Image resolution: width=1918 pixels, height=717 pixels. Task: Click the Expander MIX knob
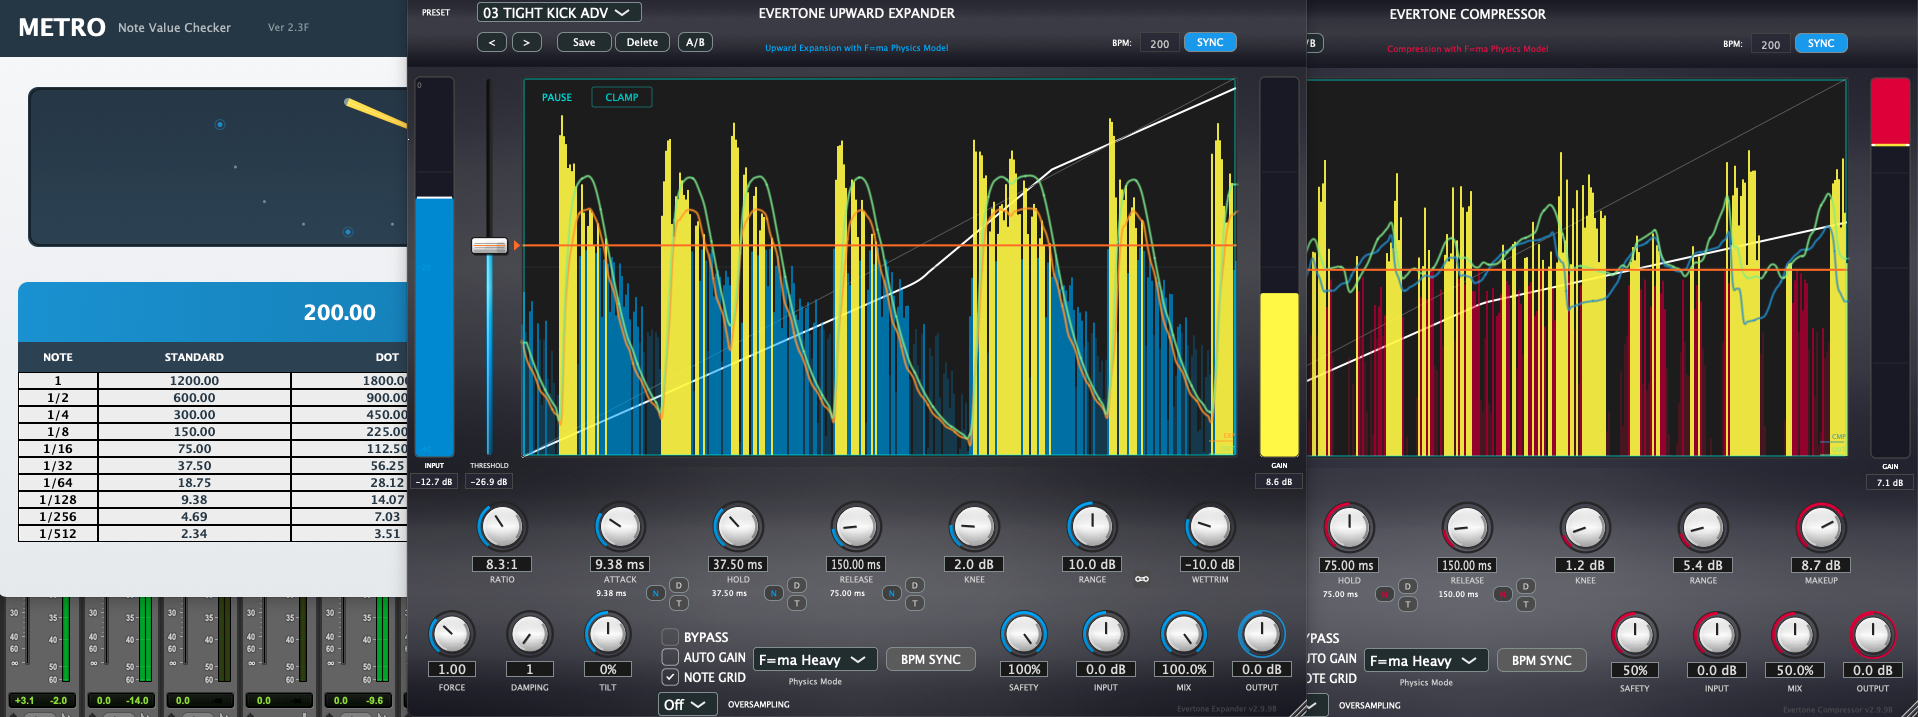click(1184, 634)
